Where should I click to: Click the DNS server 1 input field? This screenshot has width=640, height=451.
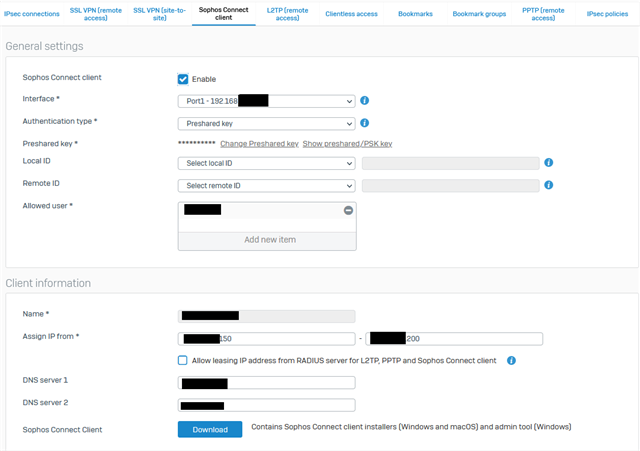coord(267,383)
